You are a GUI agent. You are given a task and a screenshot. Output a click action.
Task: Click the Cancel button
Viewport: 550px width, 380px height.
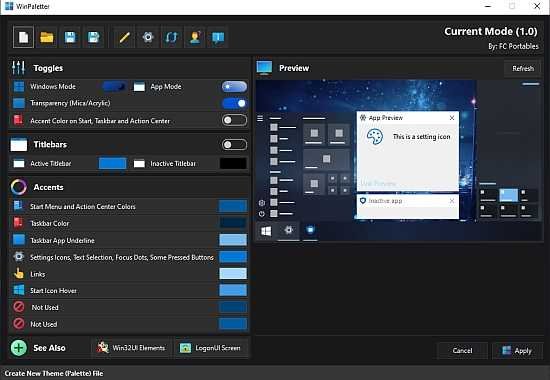pos(462,350)
